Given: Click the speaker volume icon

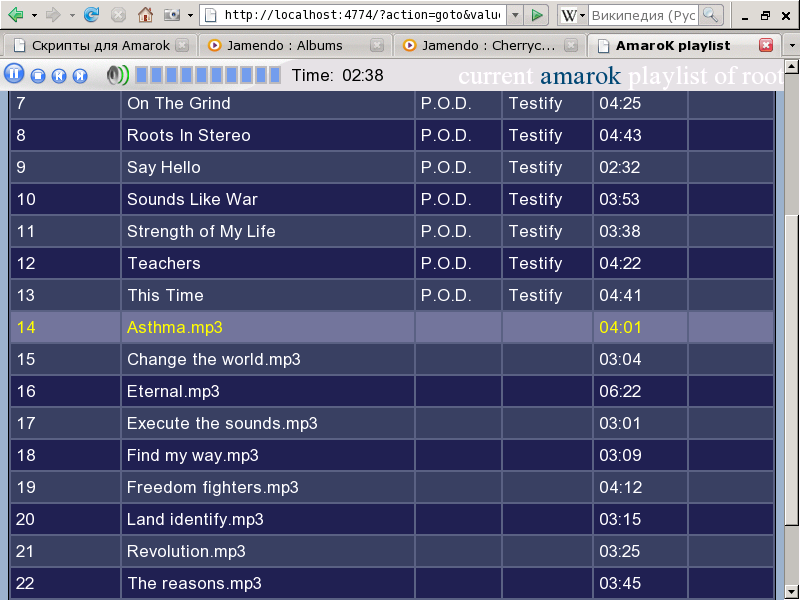Looking at the screenshot, I should pos(118,76).
